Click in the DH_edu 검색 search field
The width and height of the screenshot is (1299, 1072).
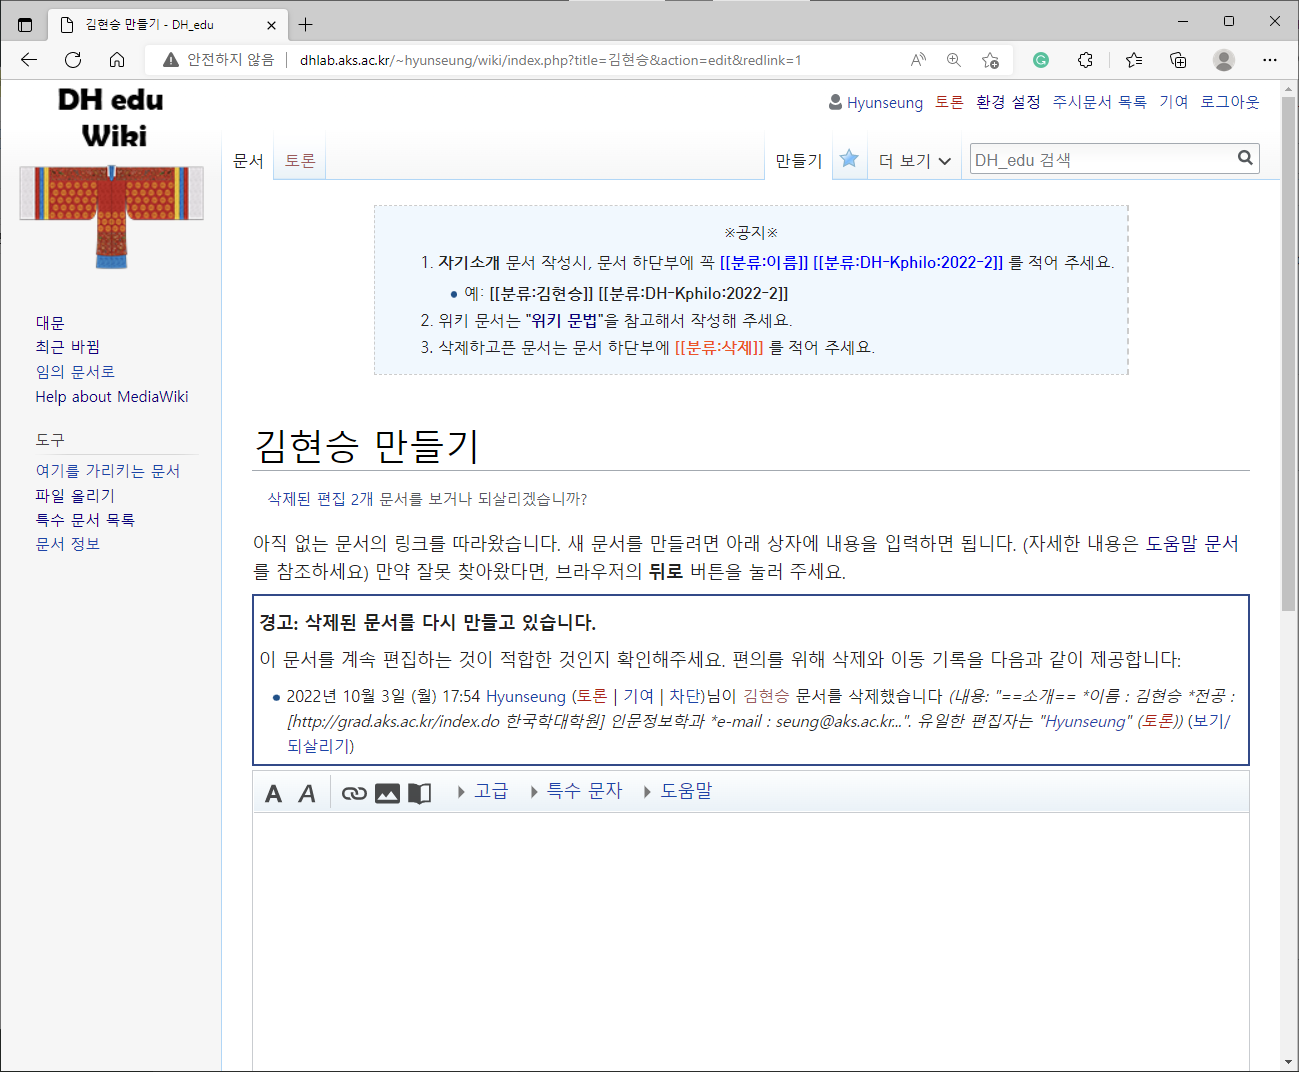pyautogui.click(x=1100, y=160)
